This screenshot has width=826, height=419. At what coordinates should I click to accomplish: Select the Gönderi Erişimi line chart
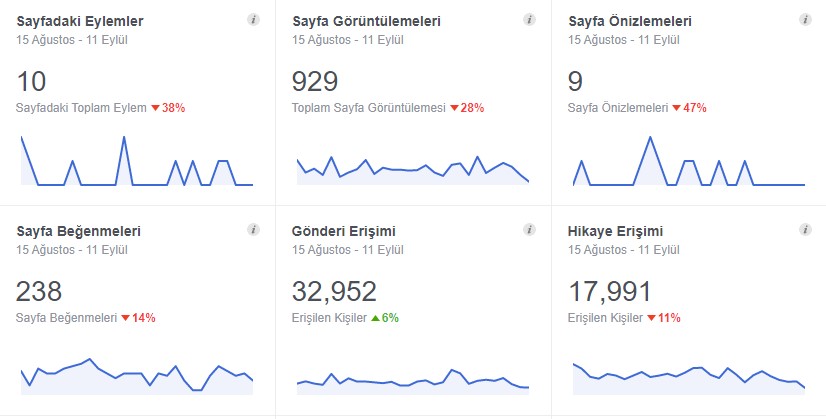pyautogui.click(x=413, y=382)
